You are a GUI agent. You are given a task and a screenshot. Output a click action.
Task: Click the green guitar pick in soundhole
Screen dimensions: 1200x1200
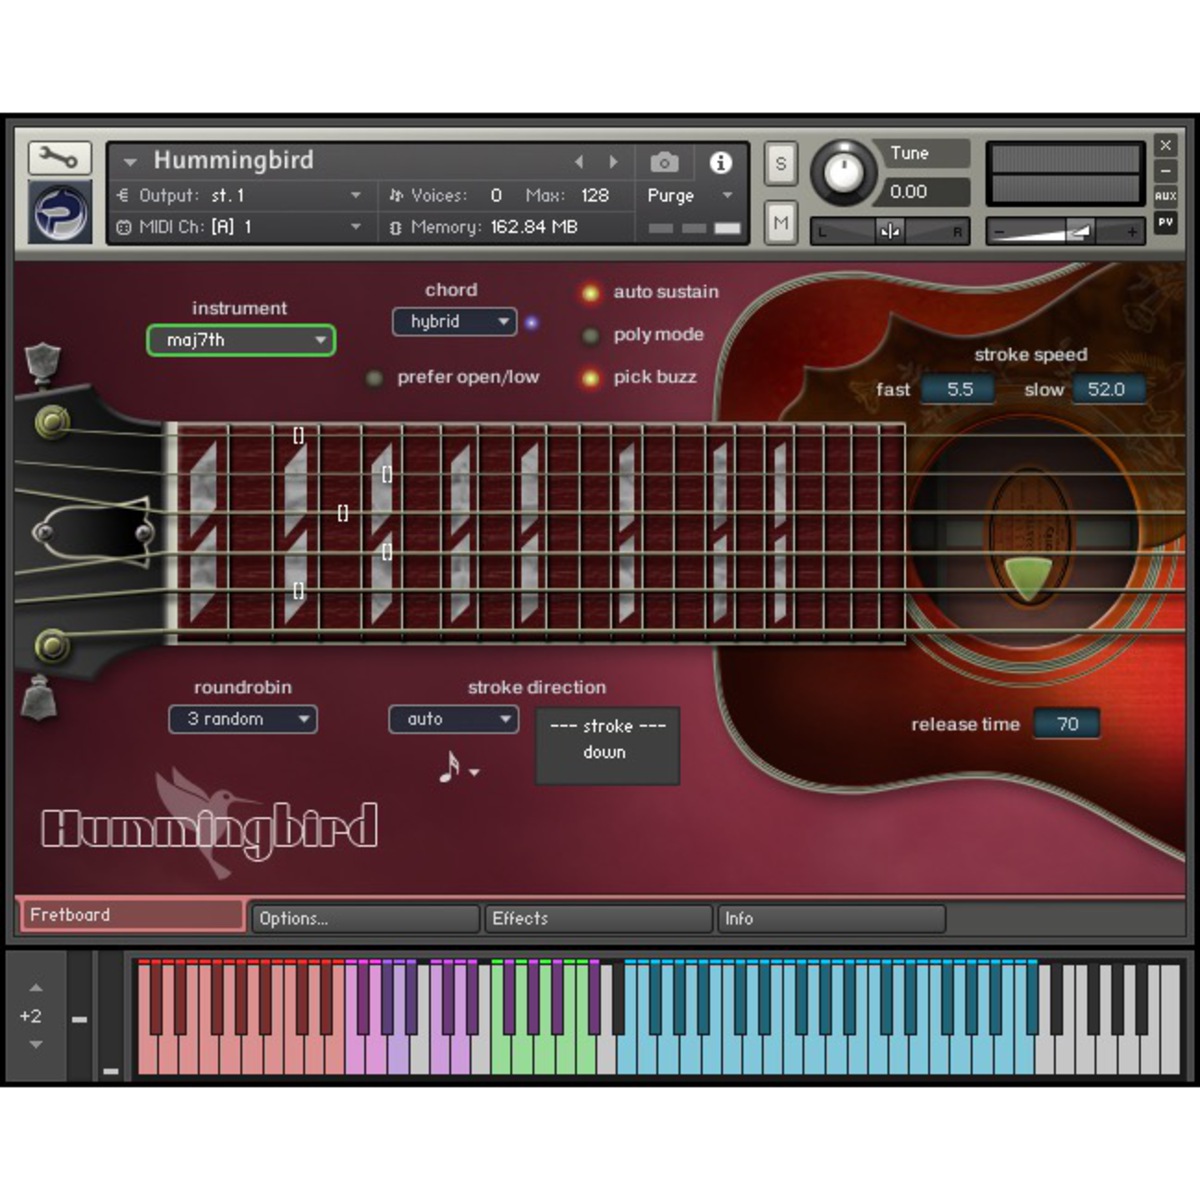pyautogui.click(x=1027, y=578)
